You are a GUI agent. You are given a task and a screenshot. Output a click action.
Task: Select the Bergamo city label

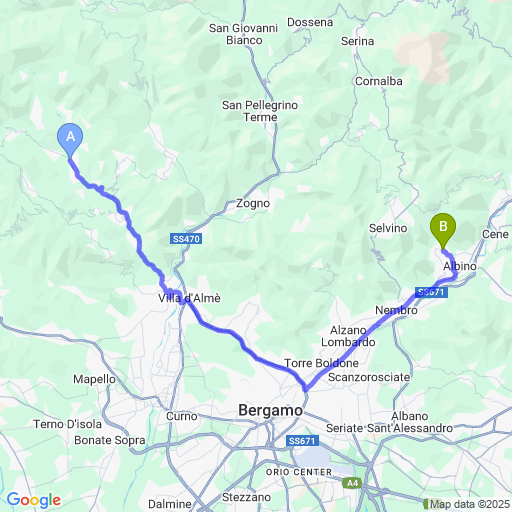(270, 410)
